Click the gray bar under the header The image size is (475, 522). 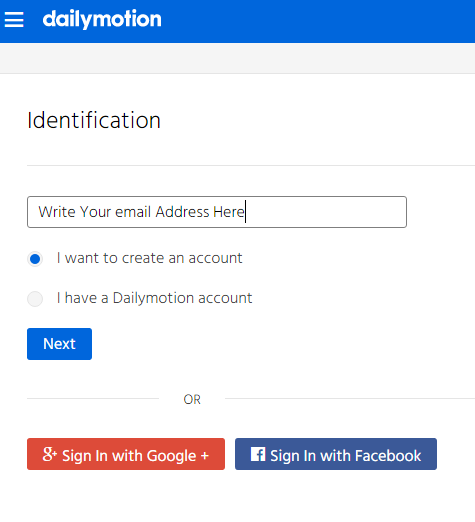[237, 58]
